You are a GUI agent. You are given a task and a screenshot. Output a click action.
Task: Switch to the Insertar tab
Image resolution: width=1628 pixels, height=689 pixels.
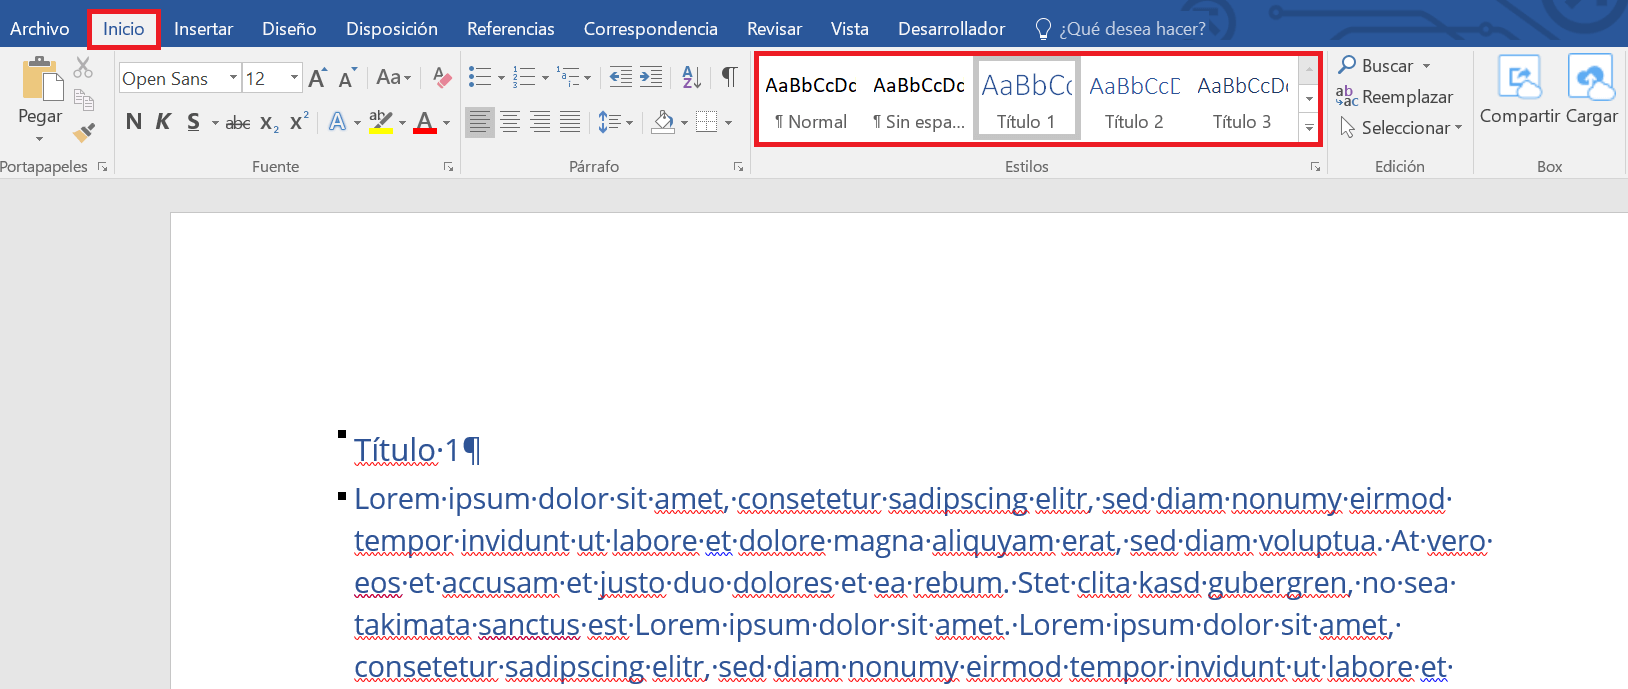[x=203, y=29]
